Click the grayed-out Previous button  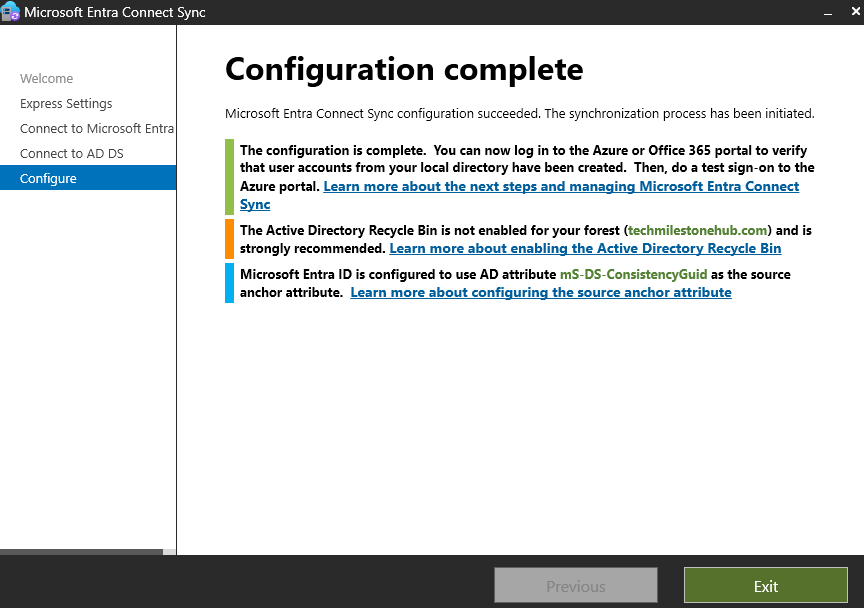[576, 585]
